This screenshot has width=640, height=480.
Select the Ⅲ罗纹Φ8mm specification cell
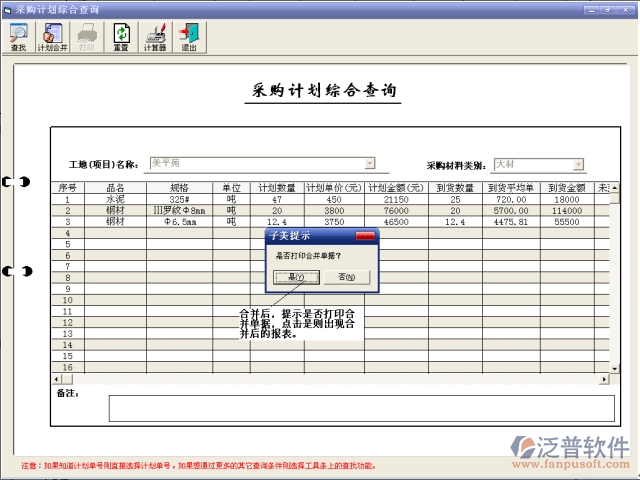(x=179, y=211)
